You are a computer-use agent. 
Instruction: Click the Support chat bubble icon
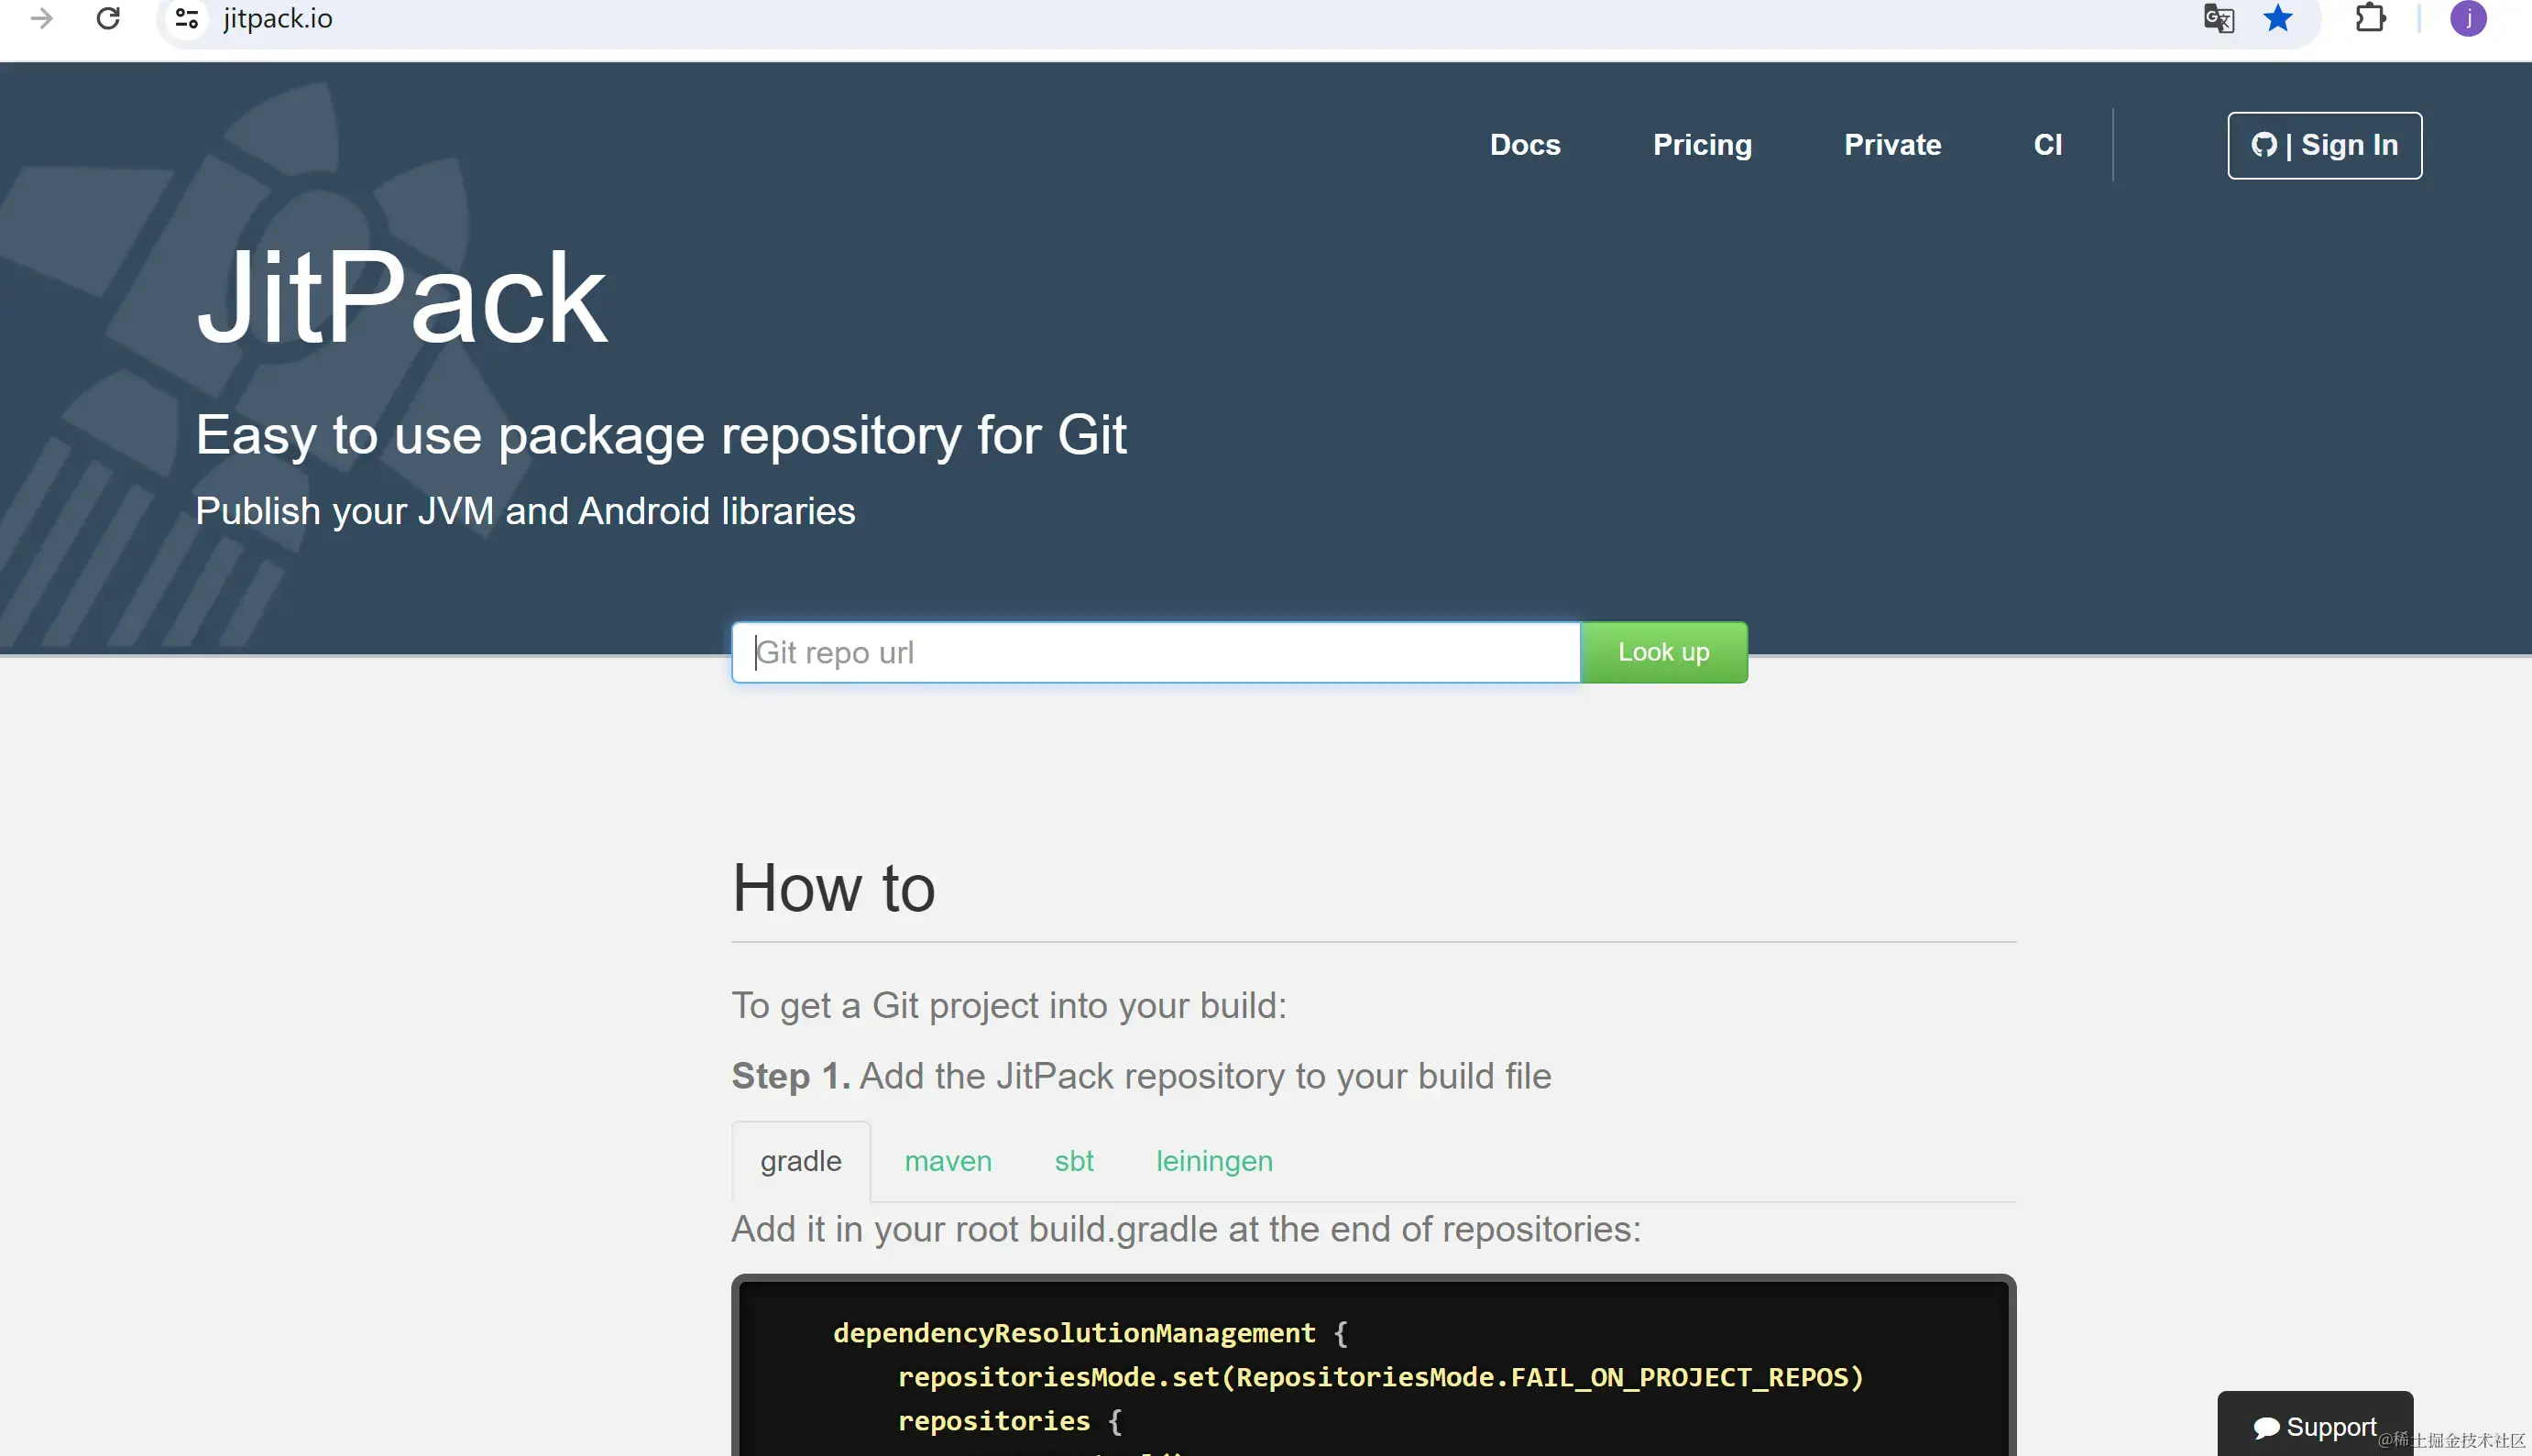[x=2265, y=1427]
